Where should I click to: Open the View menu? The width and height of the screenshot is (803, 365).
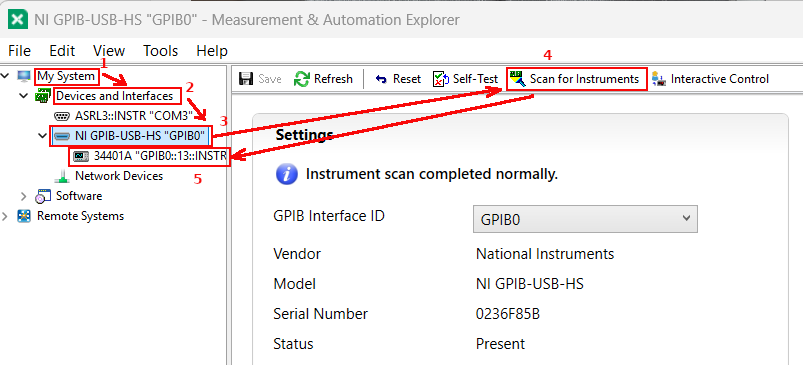[x=109, y=51]
